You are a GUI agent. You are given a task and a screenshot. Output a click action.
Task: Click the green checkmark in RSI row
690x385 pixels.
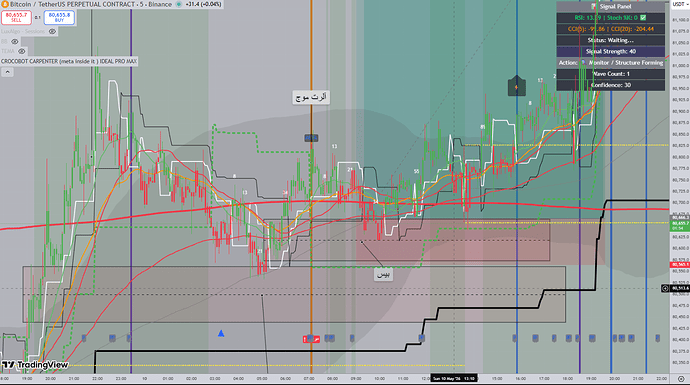(x=643, y=18)
